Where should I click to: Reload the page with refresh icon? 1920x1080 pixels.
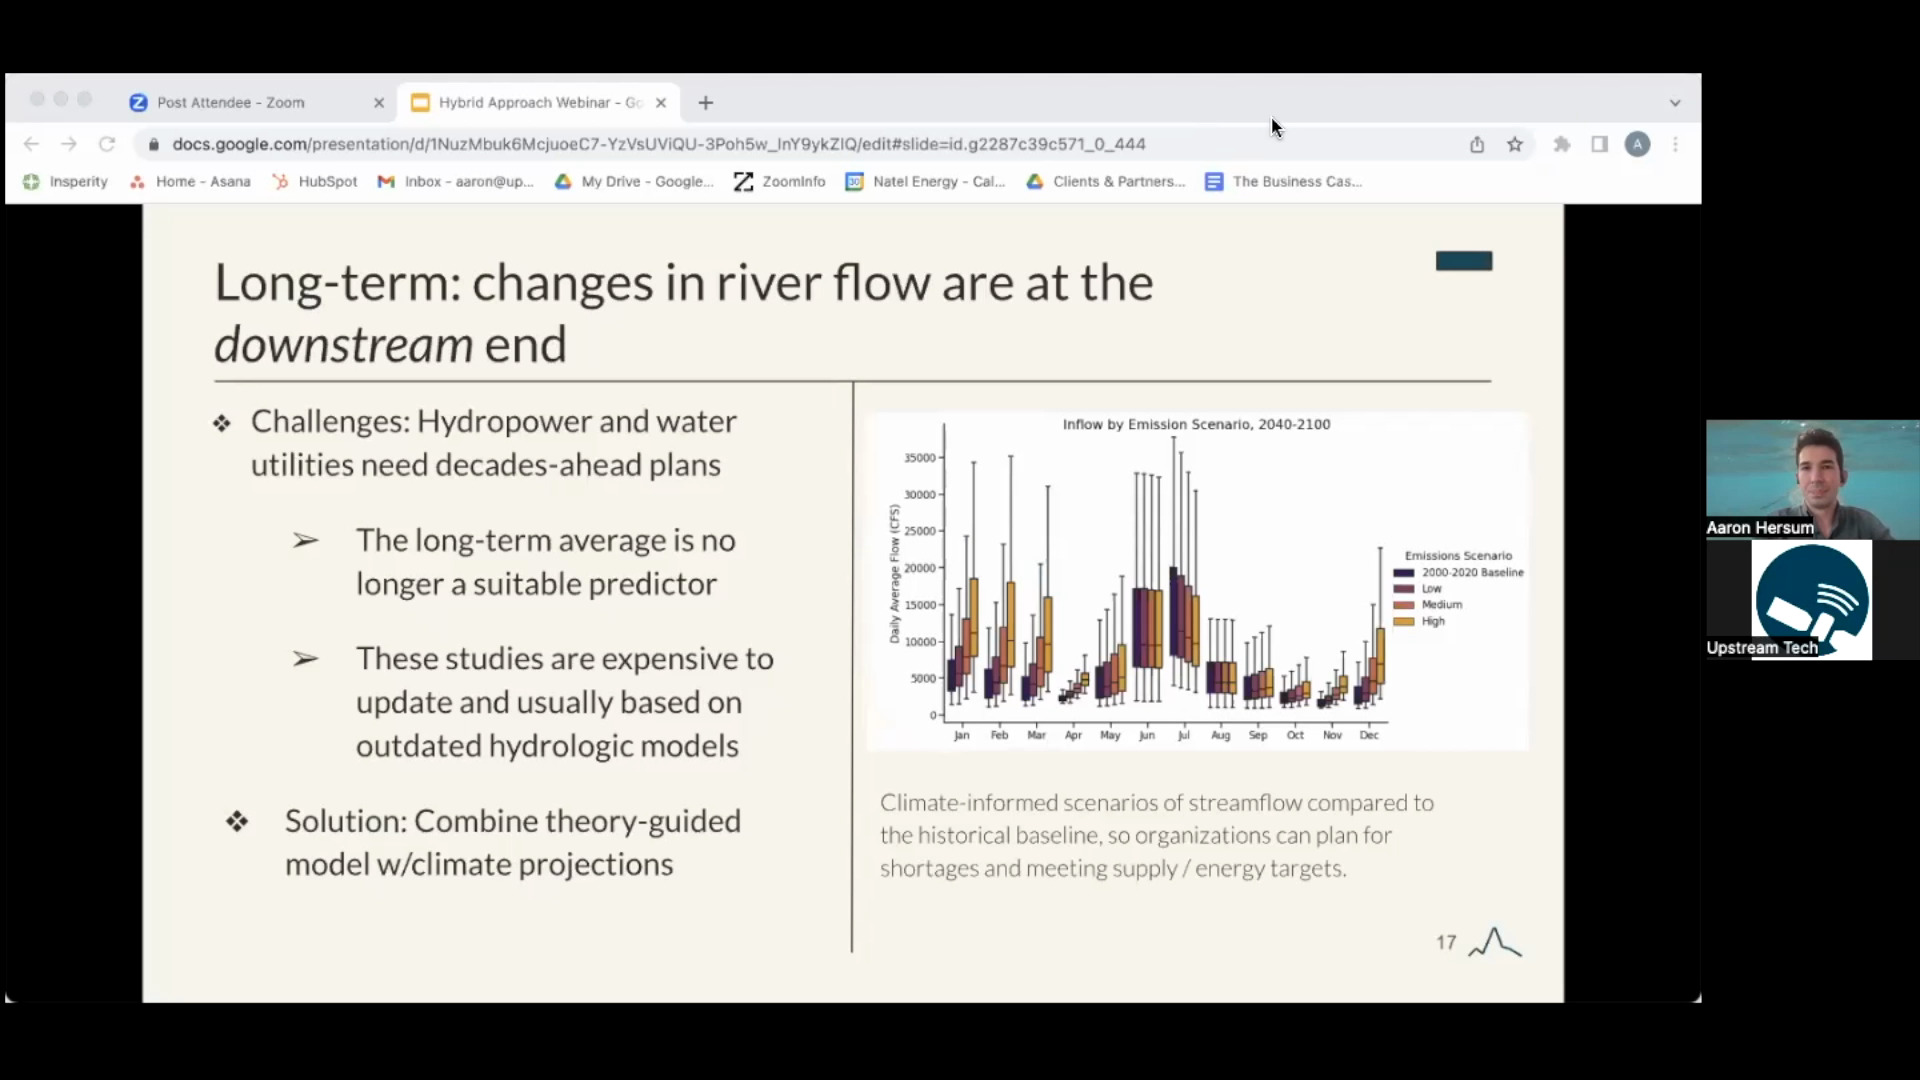point(107,144)
